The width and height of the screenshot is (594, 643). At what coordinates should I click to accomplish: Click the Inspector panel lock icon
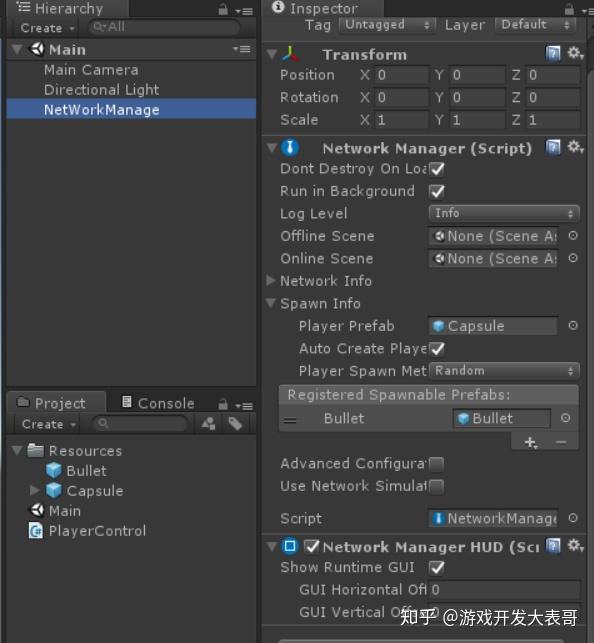tap(569, 9)
